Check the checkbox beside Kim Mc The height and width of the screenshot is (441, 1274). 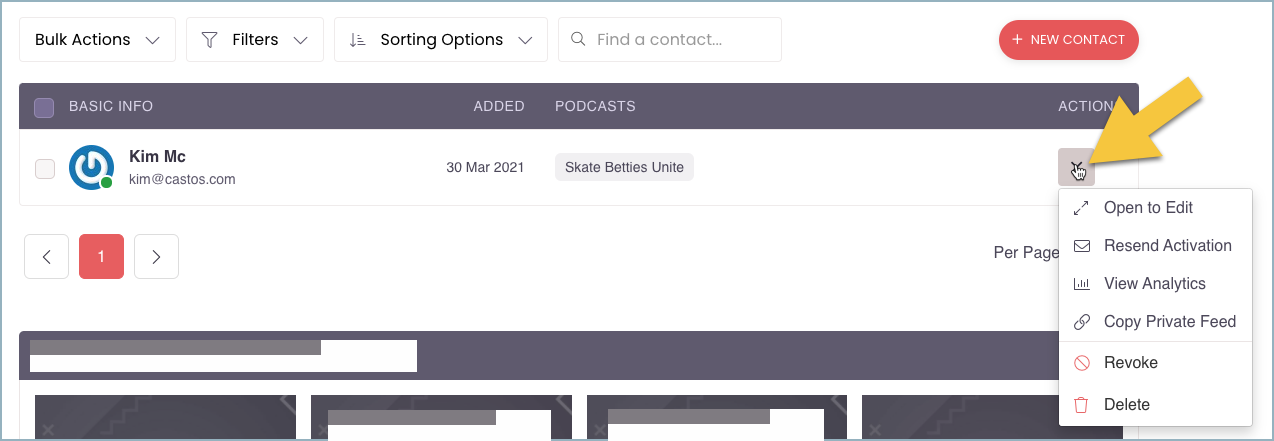click(45, 168)
